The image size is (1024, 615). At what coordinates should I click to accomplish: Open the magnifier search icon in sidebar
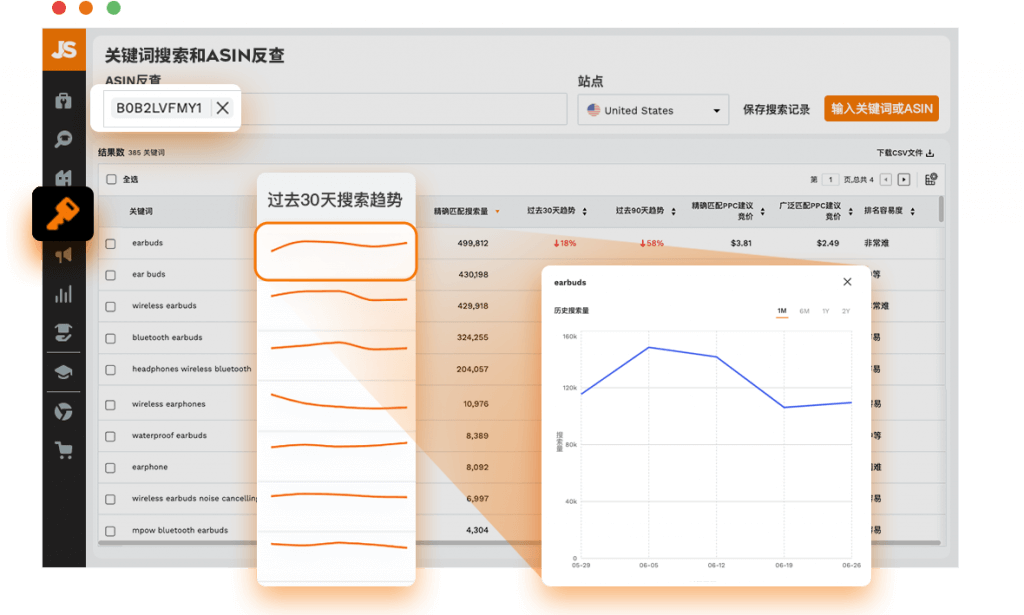(63, 138)
